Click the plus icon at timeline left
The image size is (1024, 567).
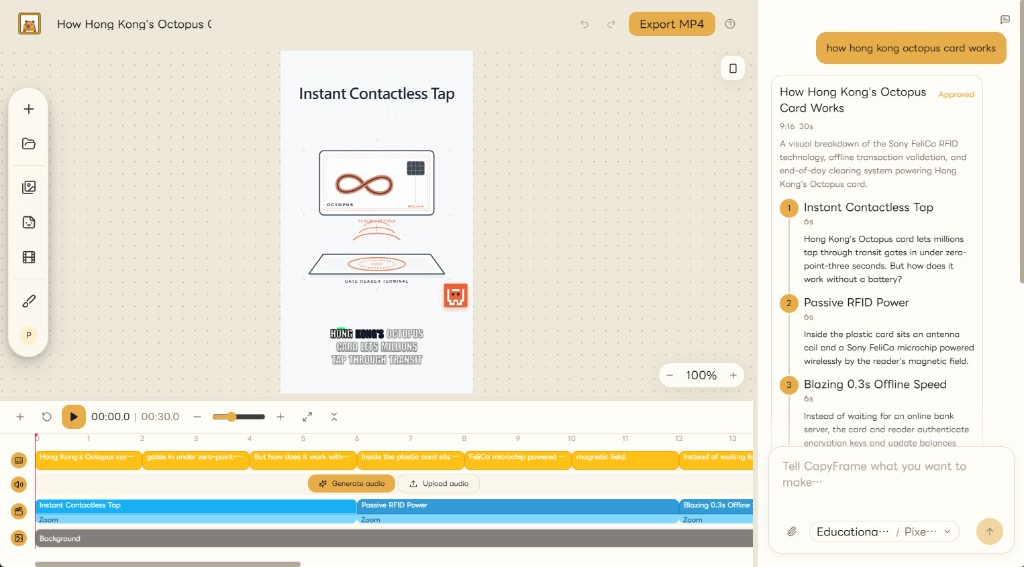pyautogui.click(x=20, y=417)
